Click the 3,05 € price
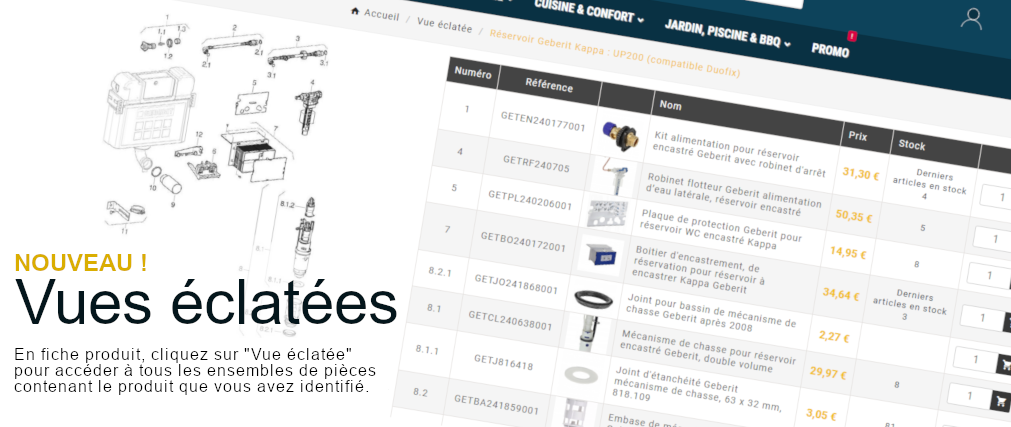Image resolution: width=1011 pixels, height=427 pixels. point(821,413)
